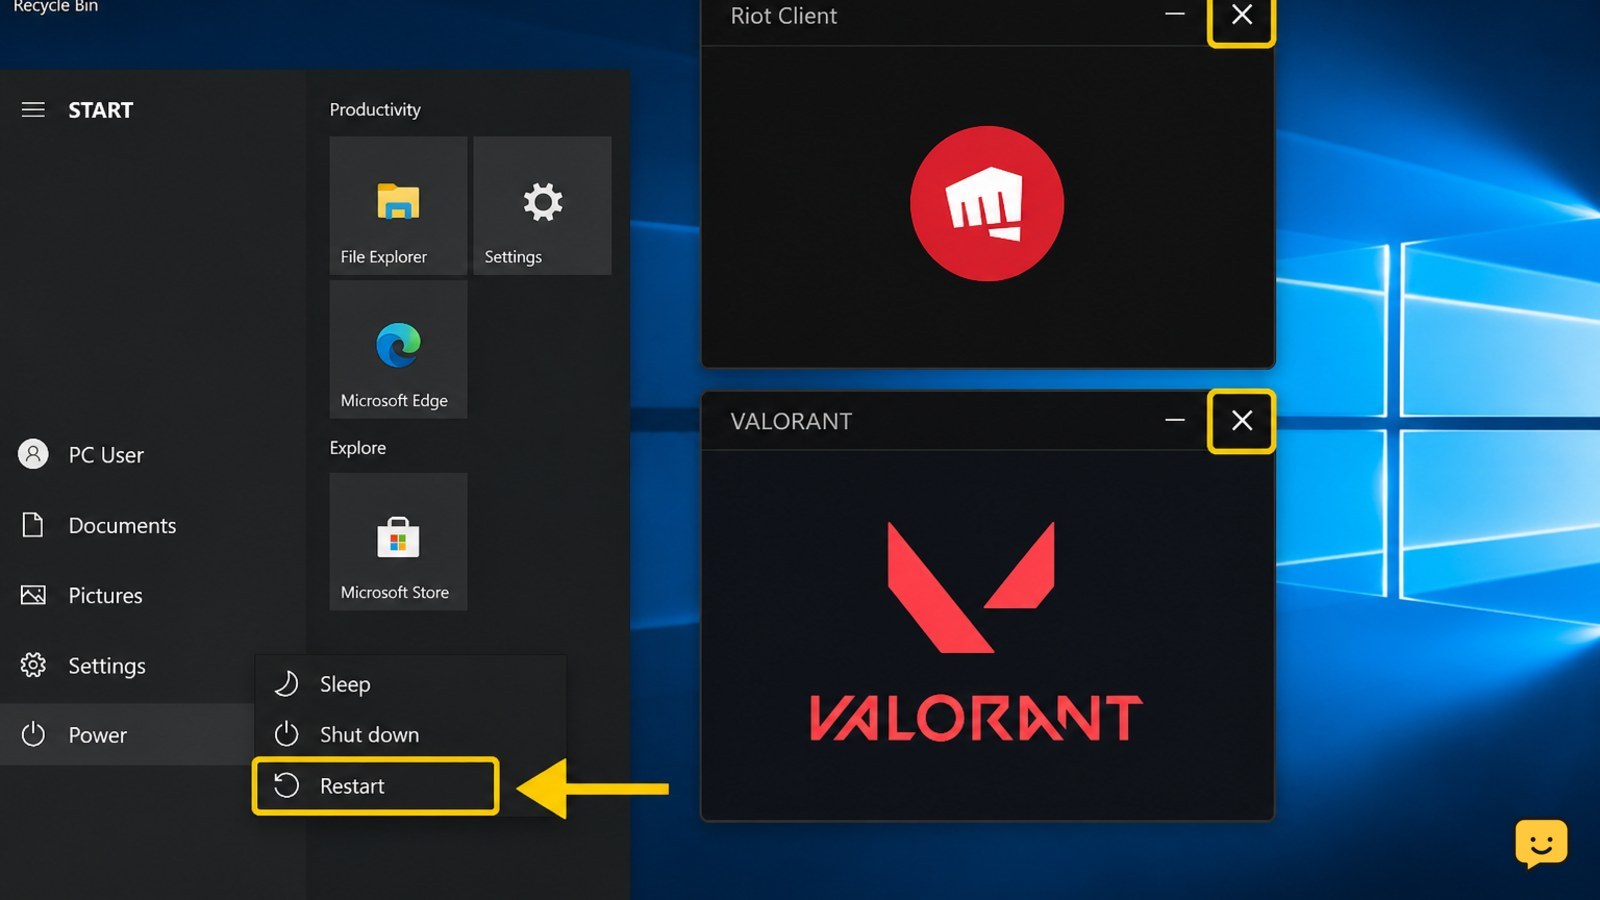Click the VALORANT logo in its window
Viewport: 1600px width, 900px height.
(x=976, y=631)
